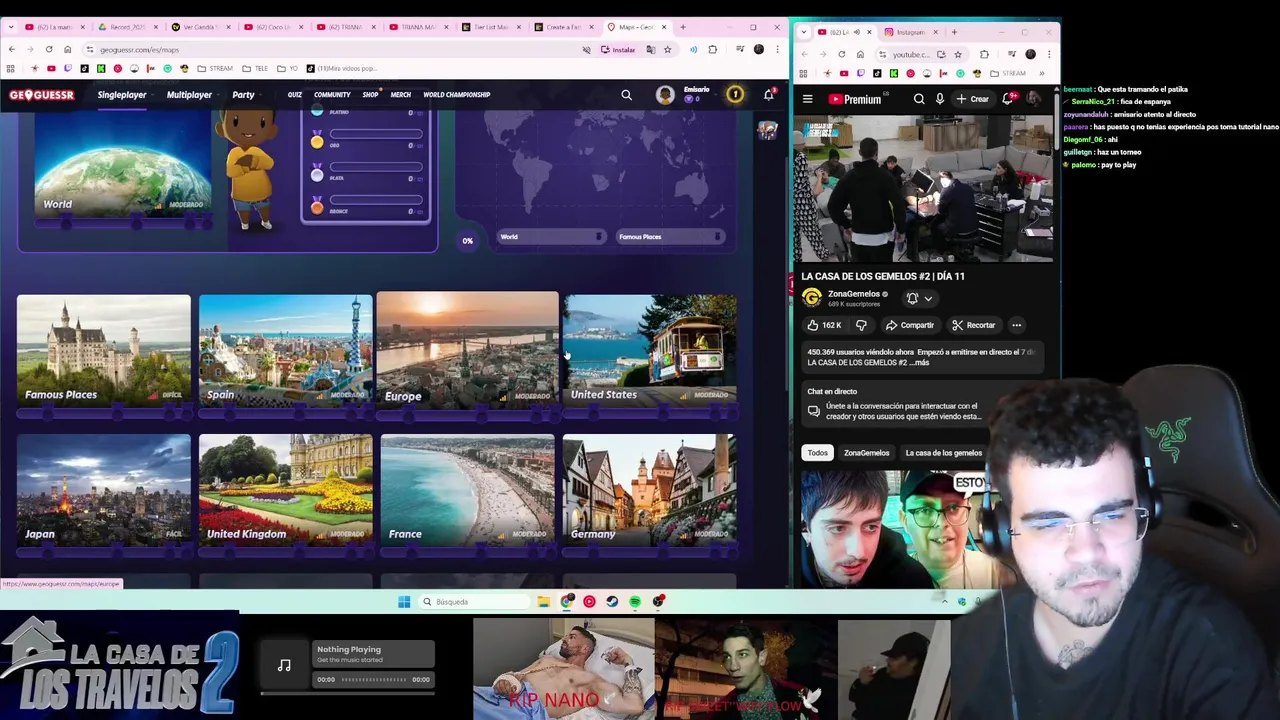Click the ZonaGemelos channel avatar
The image size is (1280, 720).
coord(812,297)
